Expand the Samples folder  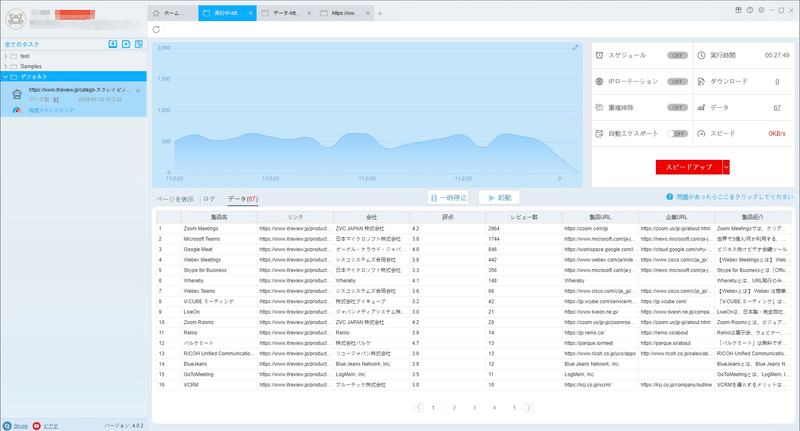(6, 66)
